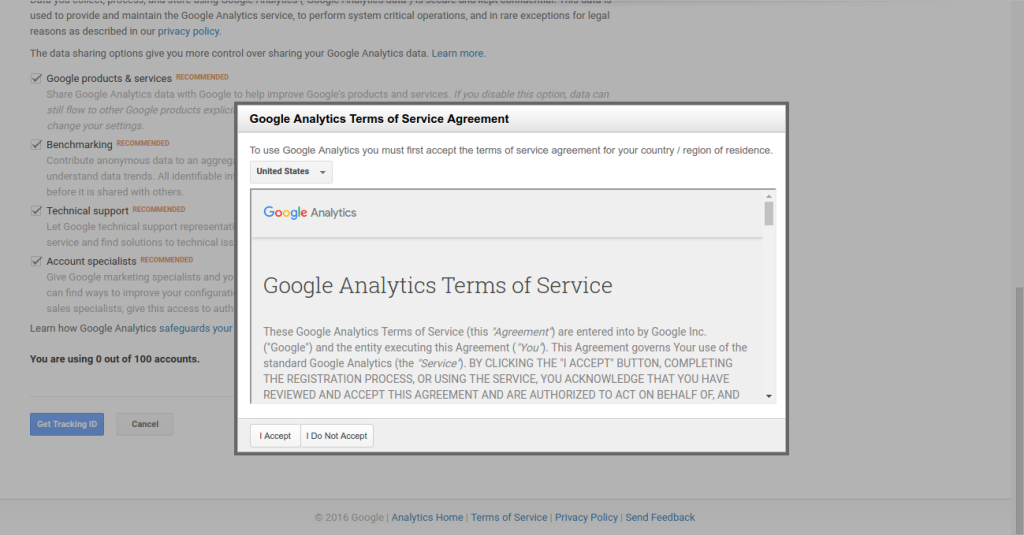Click the dialog title Terms of Service Agreement
This screenshot has height=535, width=1024.
379,119
